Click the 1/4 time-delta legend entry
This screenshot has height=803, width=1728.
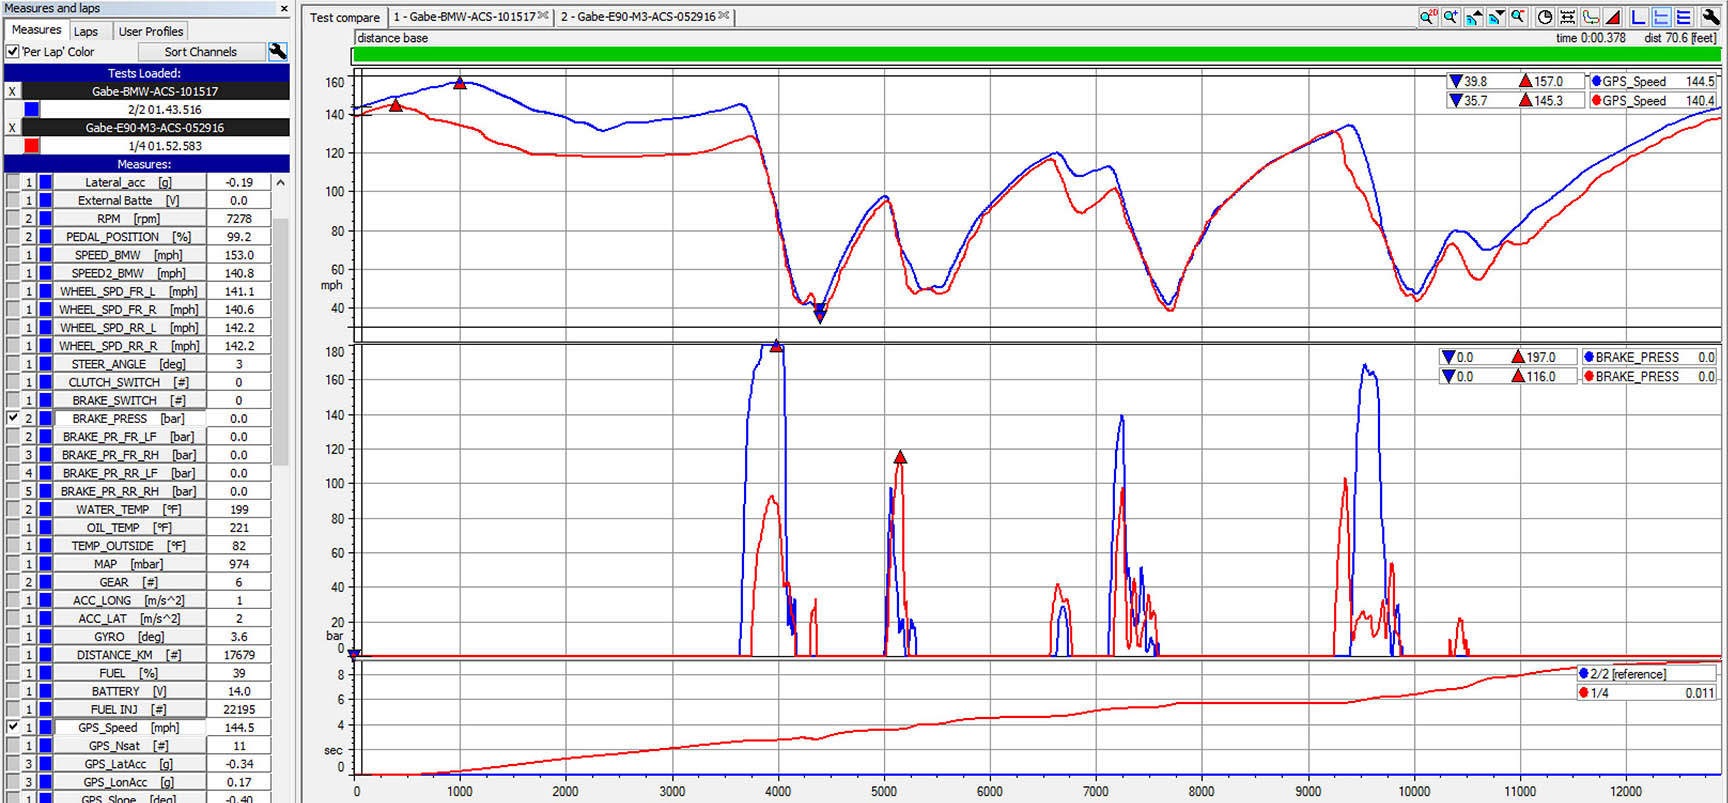[x=1647, y=692]
